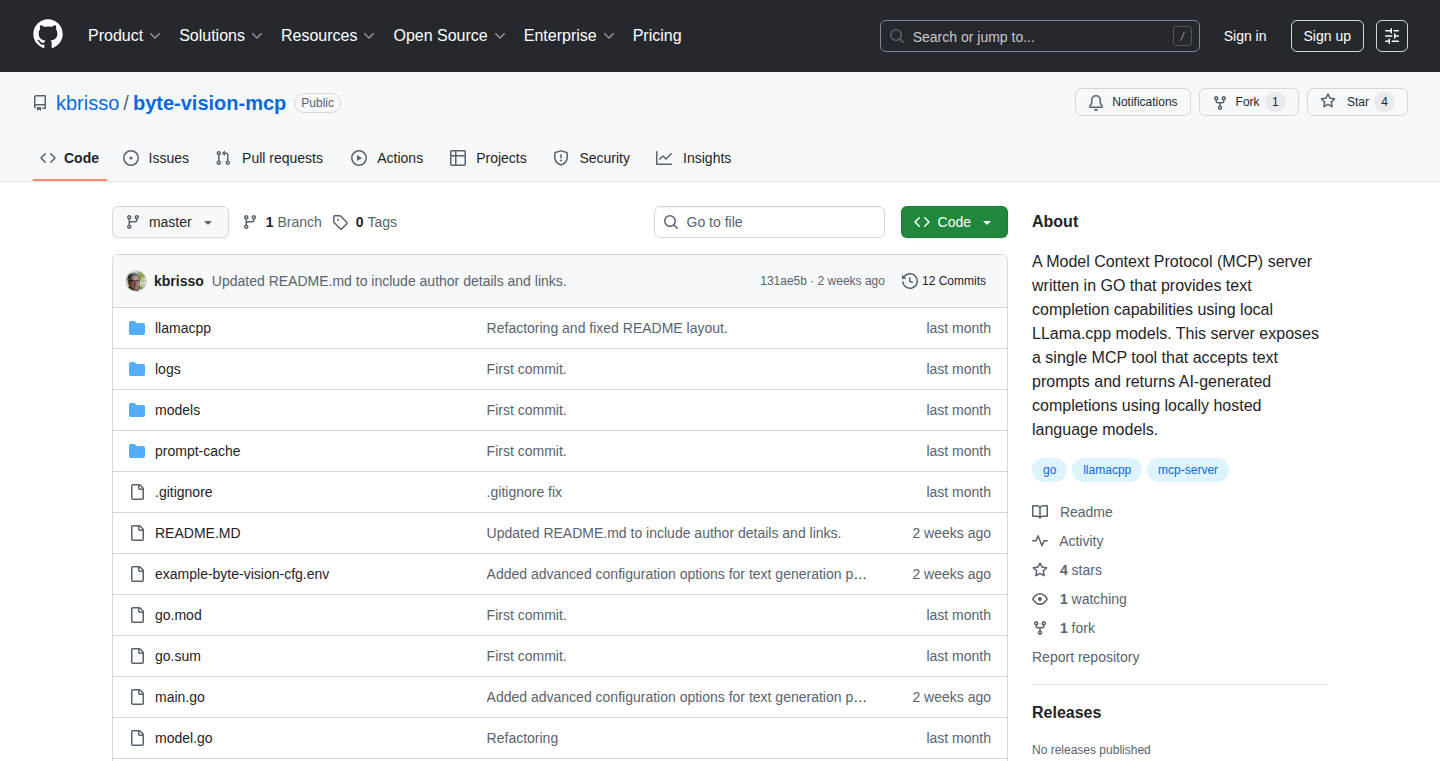This screenshot has width=1440, height=761.
Task: Open the 131ae5b commit hash
Action: 783,281
